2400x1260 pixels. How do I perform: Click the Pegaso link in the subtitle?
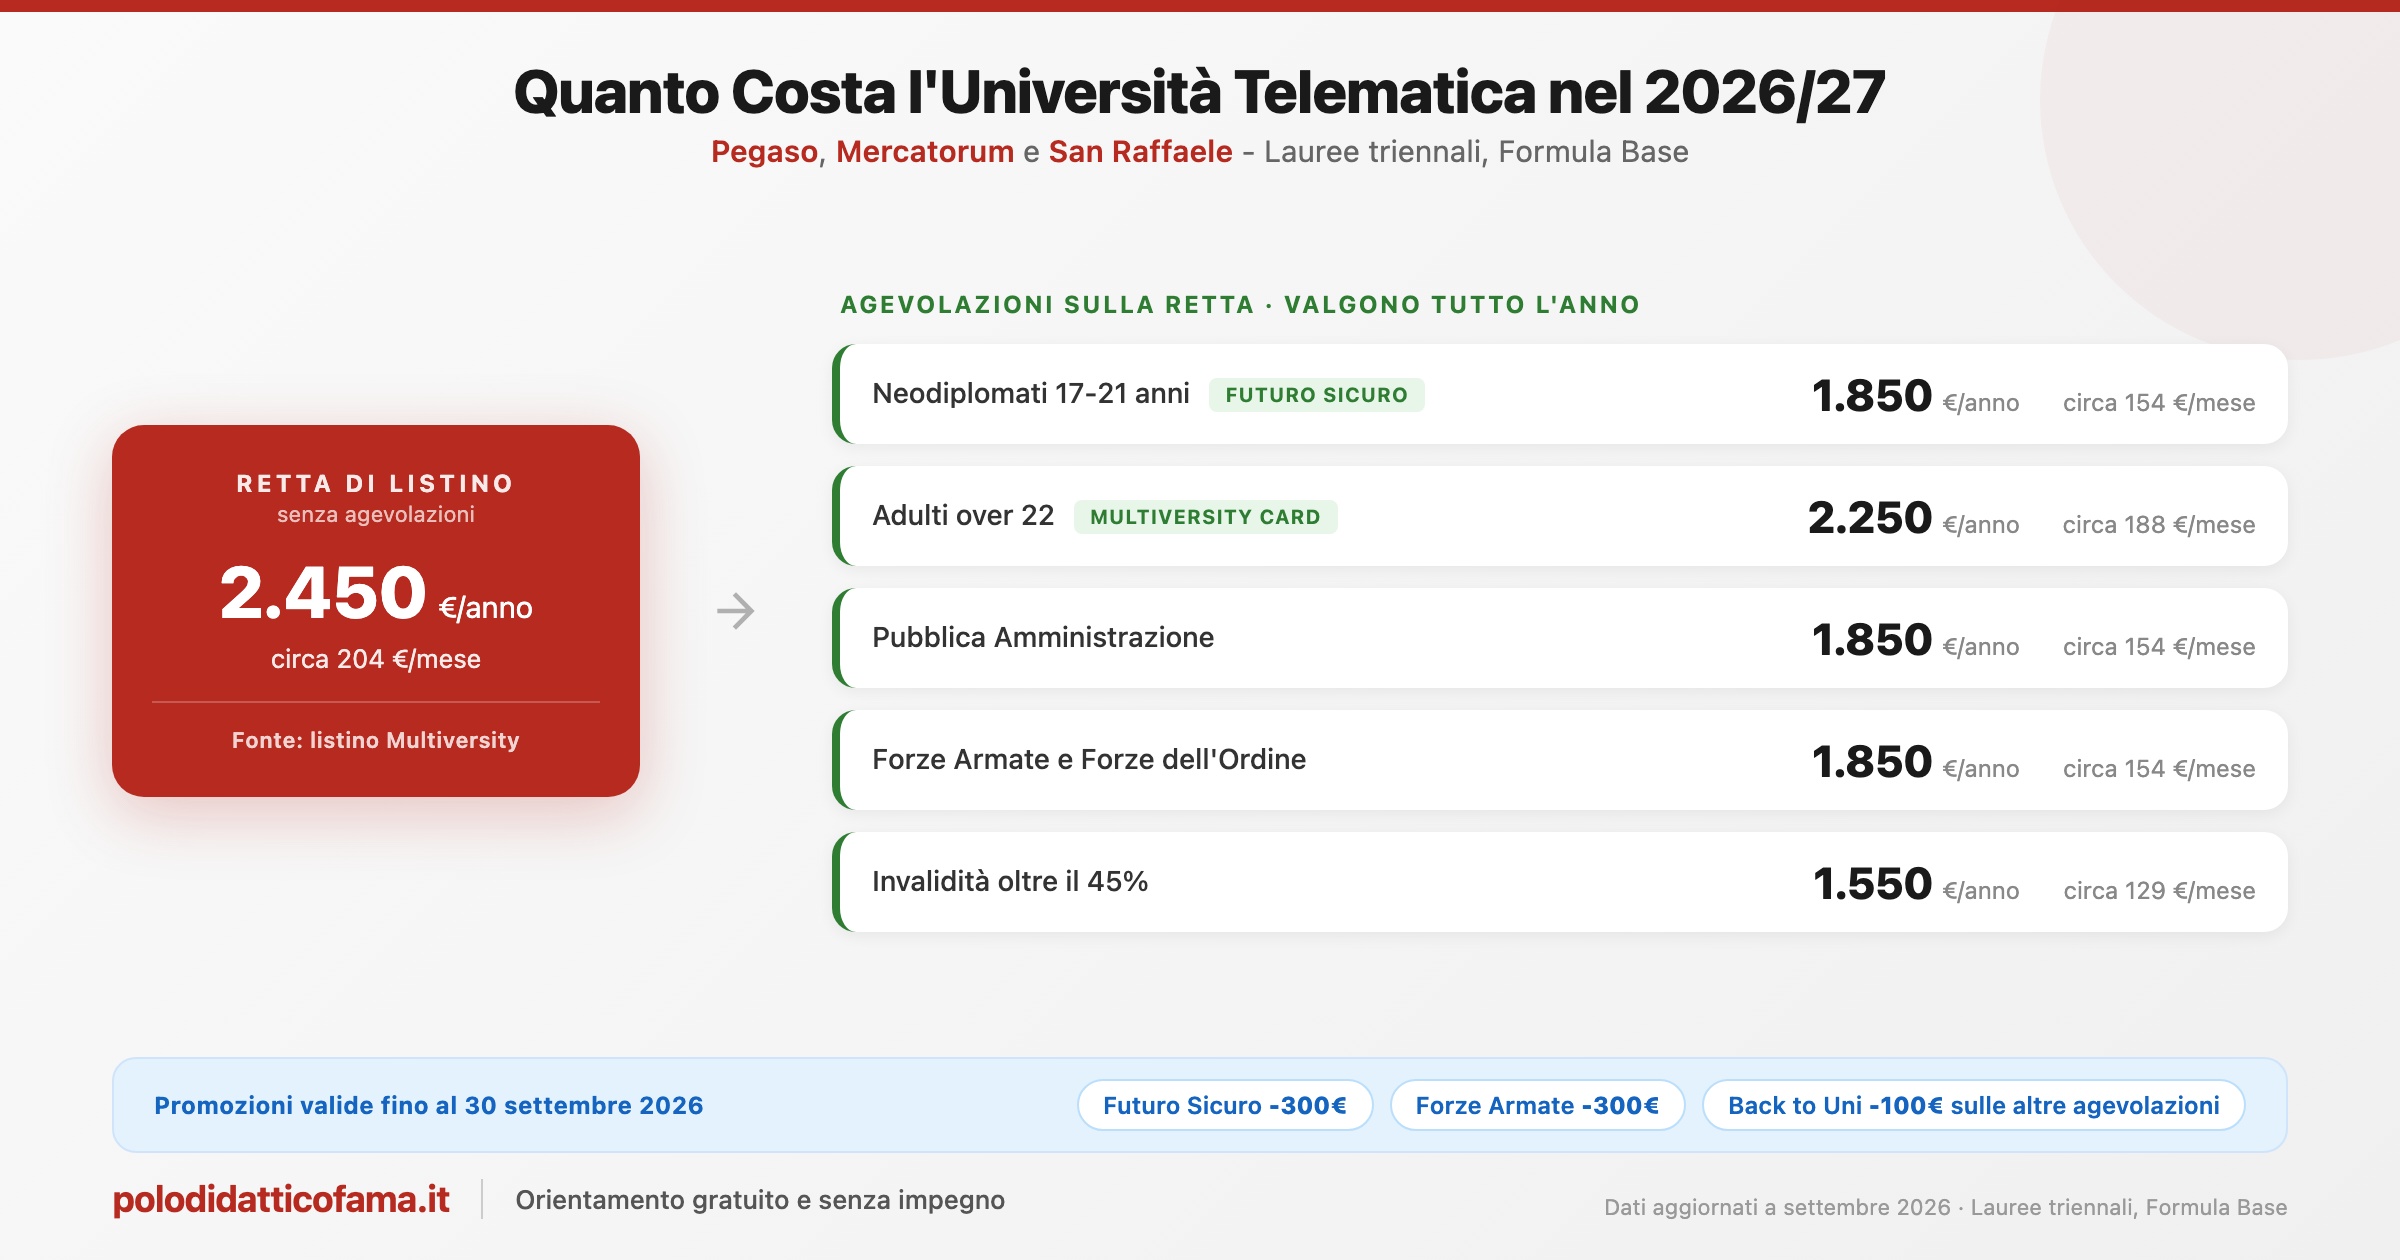coord(764,152)
